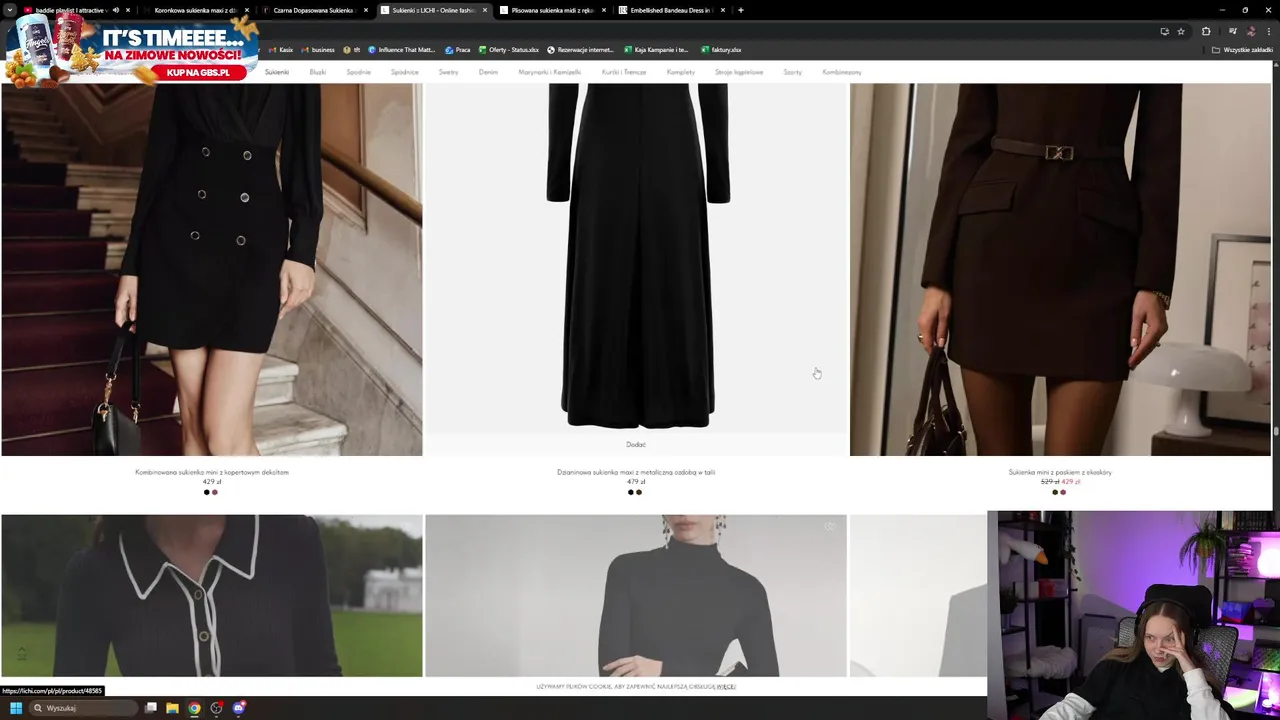Open the Komplety category
The height and width of the screenshot is (720, 1280).
(x=681, y=72)
